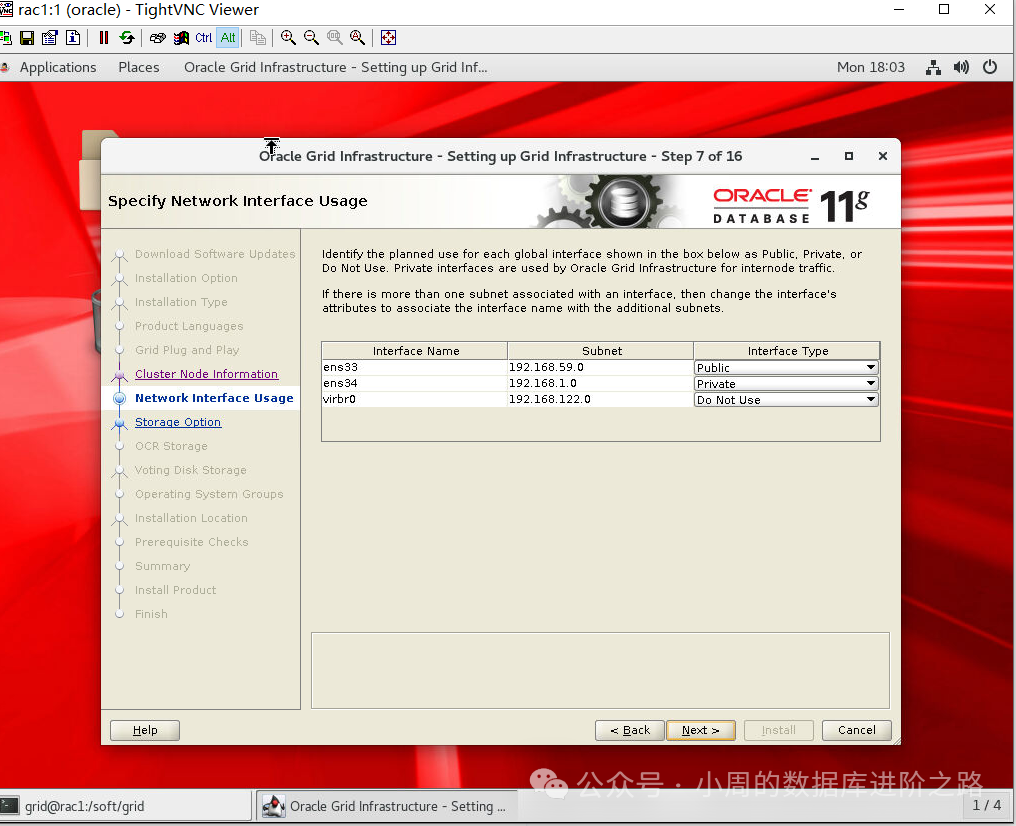Click the Cancel button

(857, 730)
